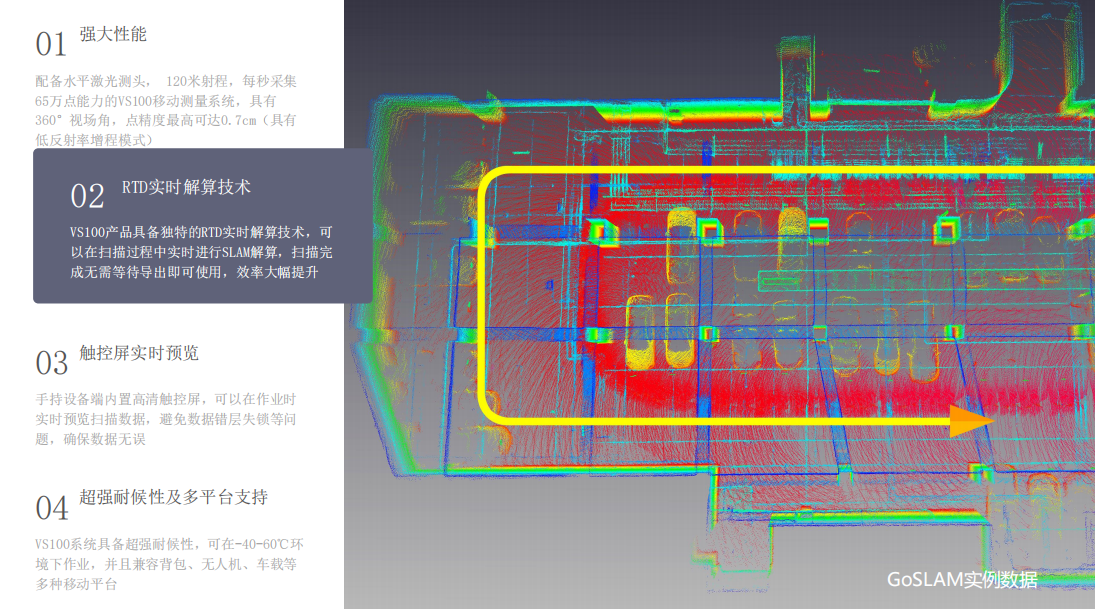Click the large number 02

click(x=87, y=196)
